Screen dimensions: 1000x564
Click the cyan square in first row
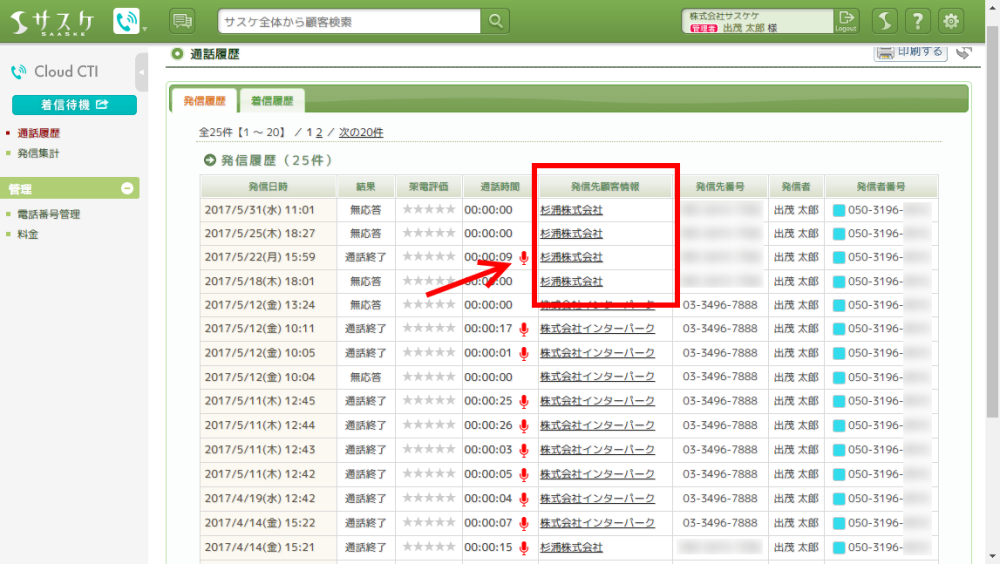coord(839,210)
